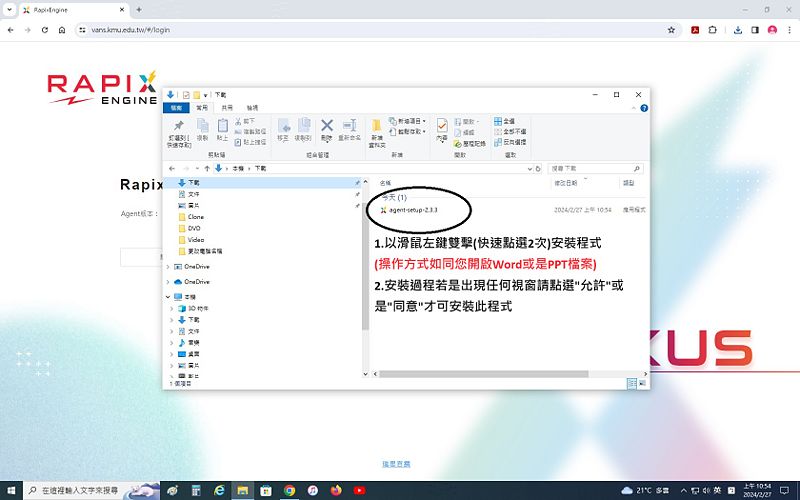Image resolution: width=800 pixels, height=500 pixels.
Task: Open the quick access toolbar customize dropdown
Action: click(x=206, y=95)
